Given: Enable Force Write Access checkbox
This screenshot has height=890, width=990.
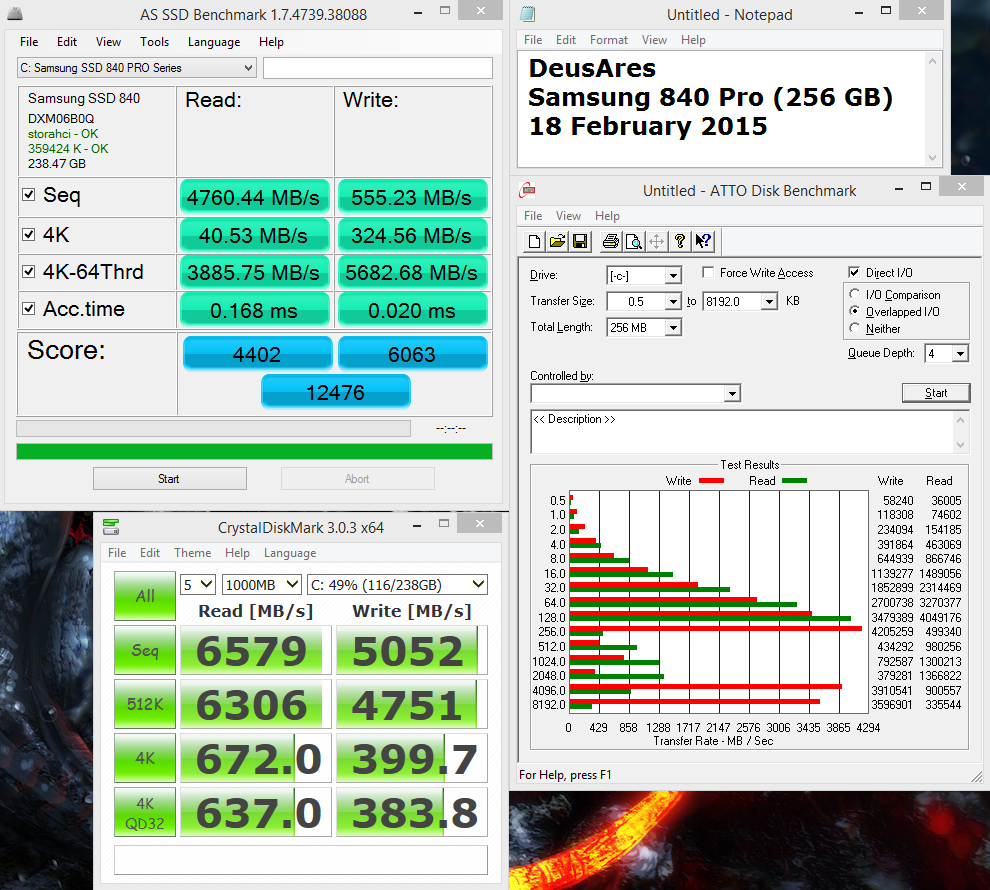Looking at the screenshot, I should 708,273.
